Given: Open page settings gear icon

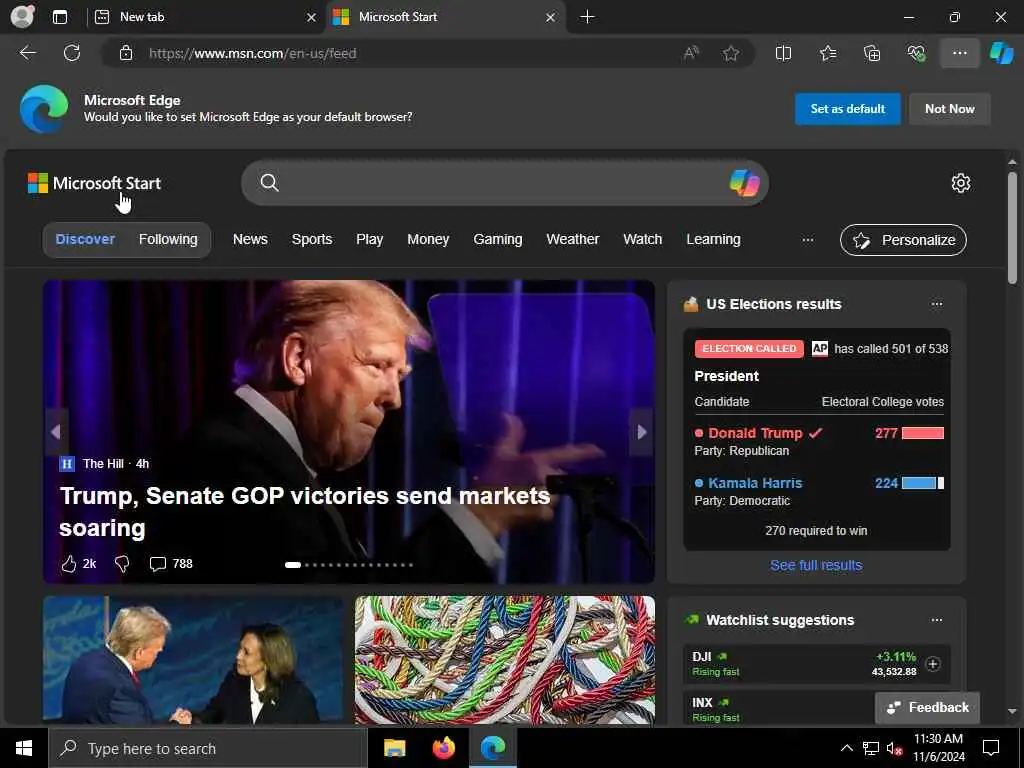Looking at the screenshot, I should 961,183.
